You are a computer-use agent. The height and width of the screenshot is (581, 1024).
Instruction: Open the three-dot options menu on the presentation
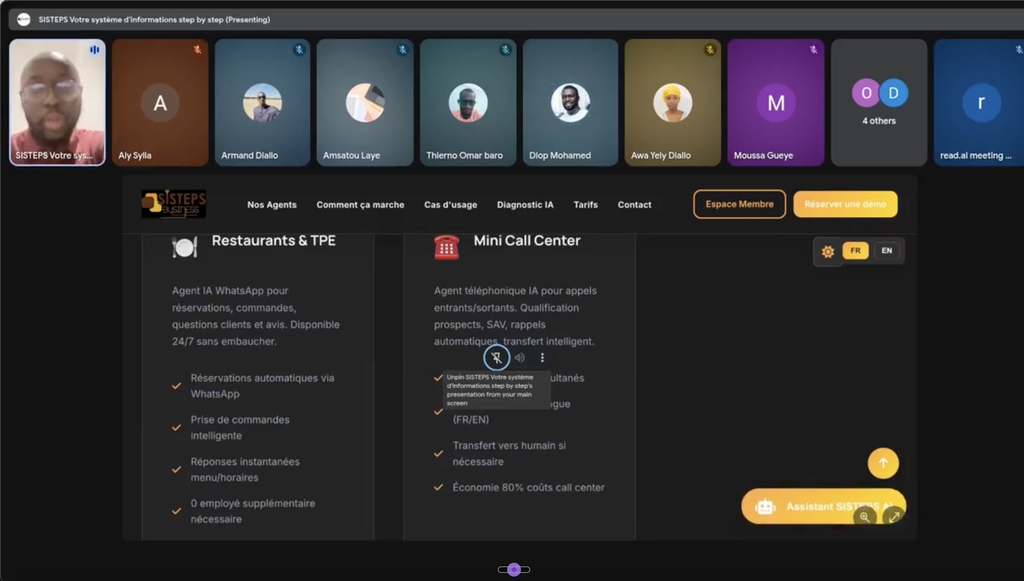pos(541,357)
